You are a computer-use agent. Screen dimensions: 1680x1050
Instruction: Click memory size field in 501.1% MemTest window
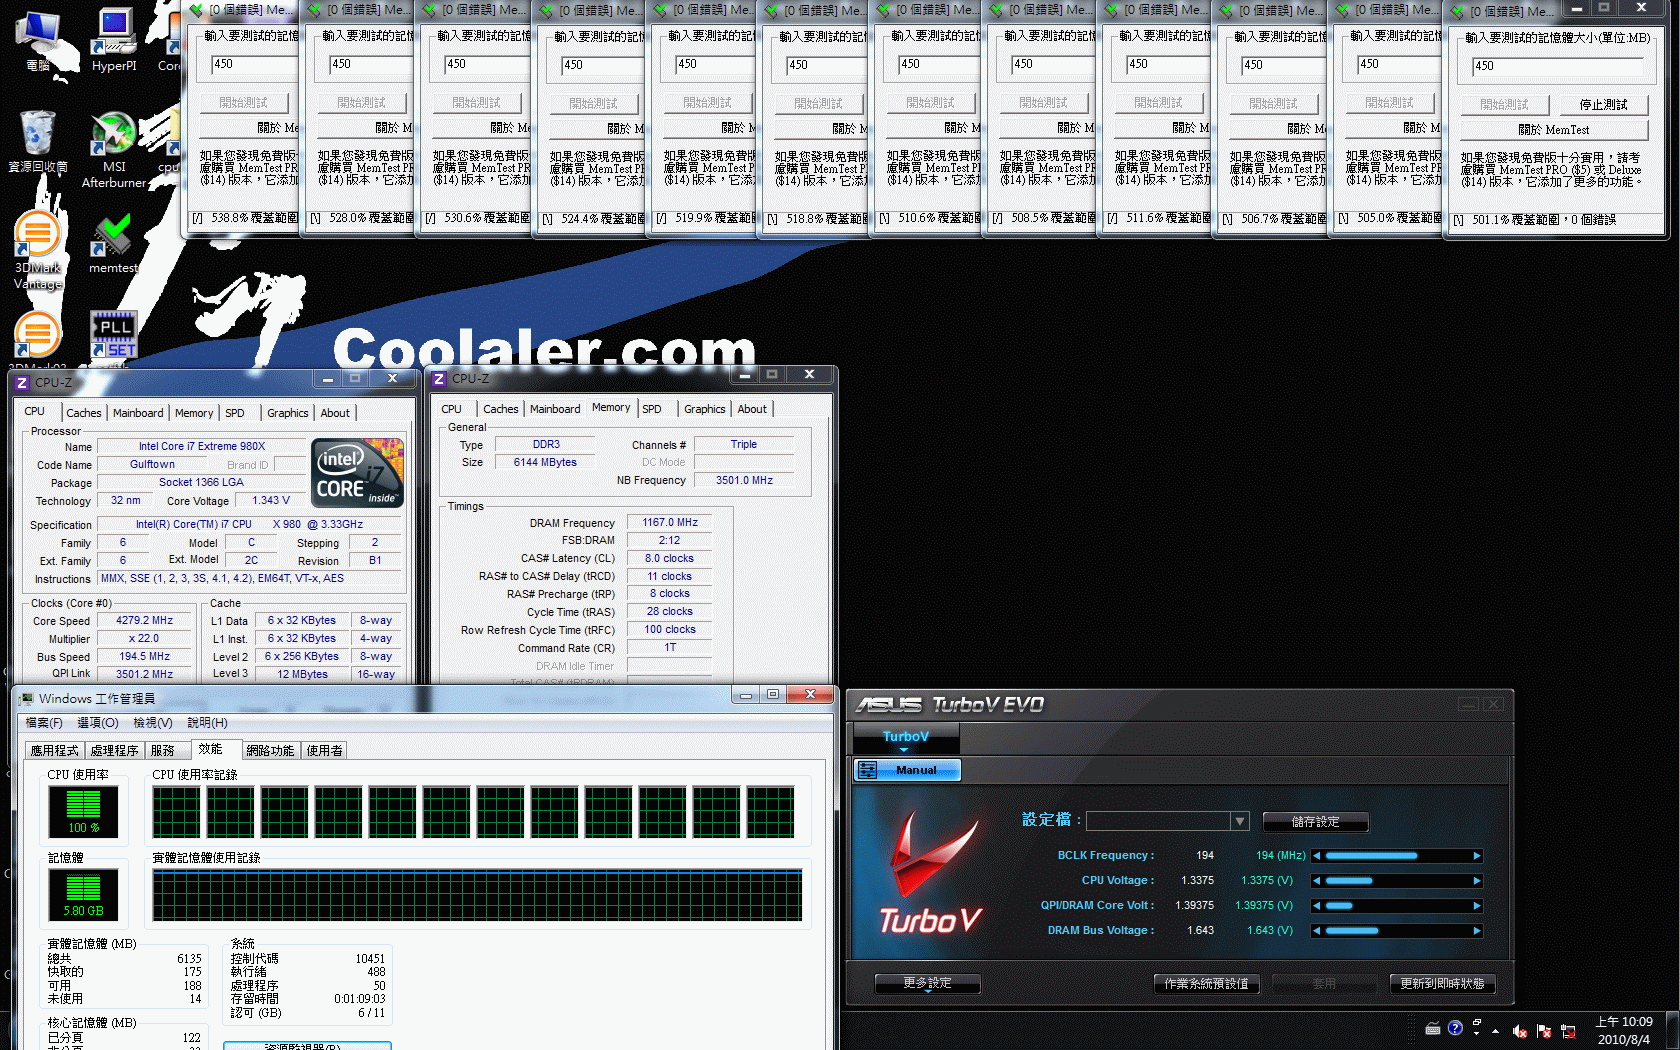[x=1557, y=66]
